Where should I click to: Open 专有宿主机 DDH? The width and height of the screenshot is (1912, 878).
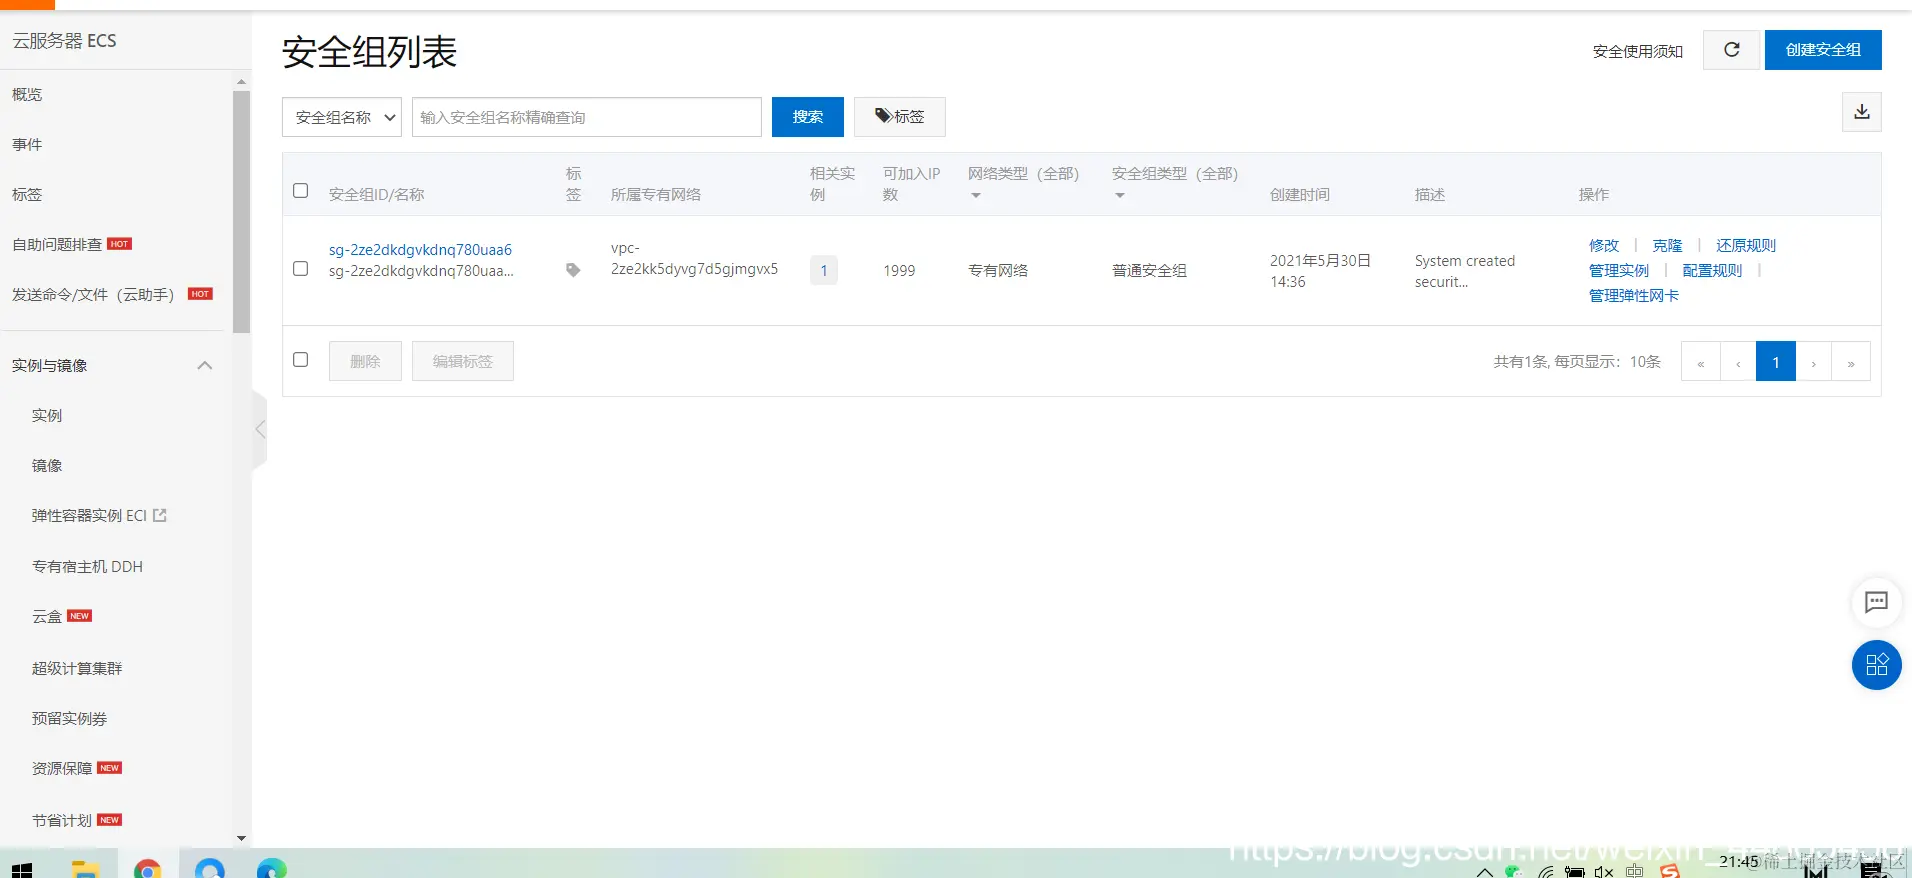(87, 566)
